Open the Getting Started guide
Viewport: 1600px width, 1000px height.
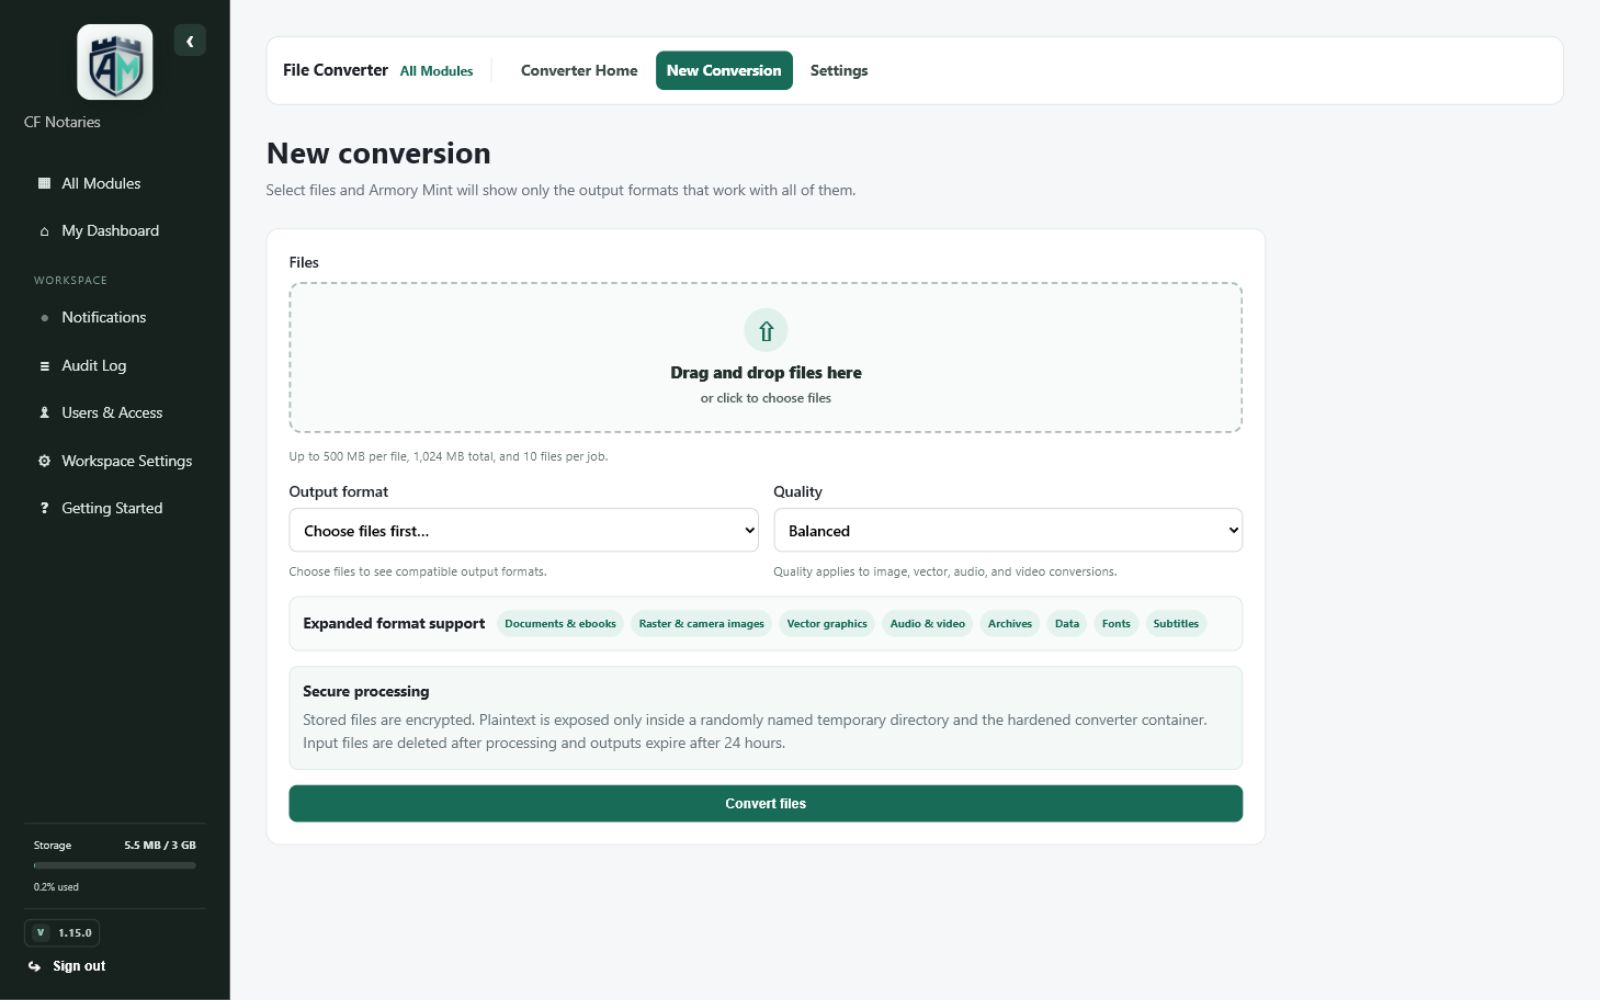click(x=115, y=508)
